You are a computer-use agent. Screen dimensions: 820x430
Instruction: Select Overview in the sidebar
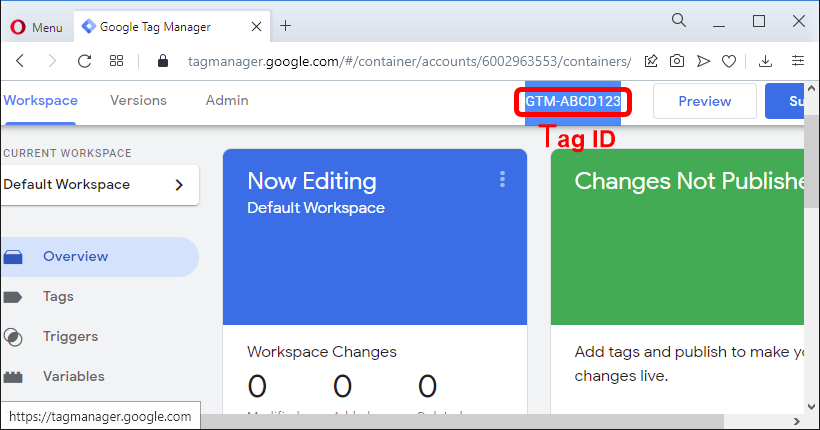tap(99, 257)
